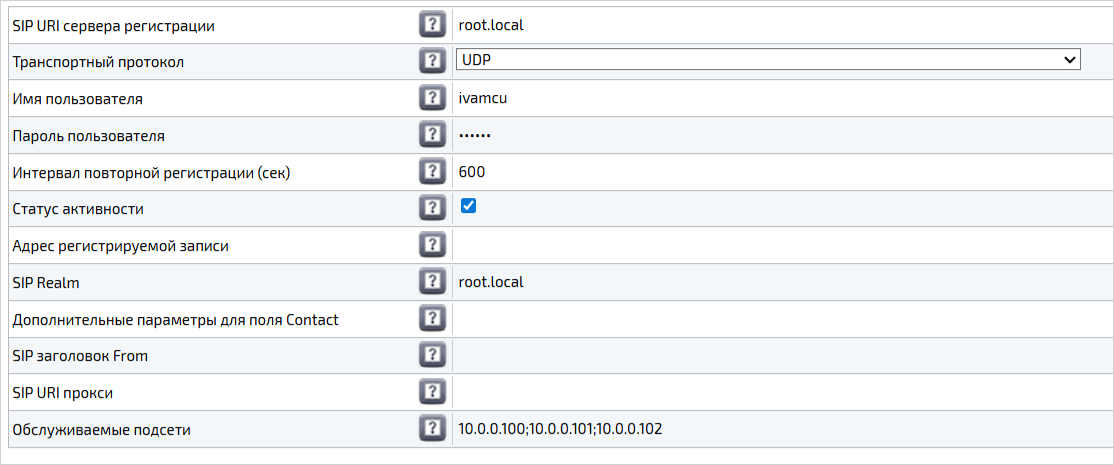The height and width of the screenshot is (465, 1114).
Task: Open help for Интервал повторной регистрации
Action: point(430,172)
